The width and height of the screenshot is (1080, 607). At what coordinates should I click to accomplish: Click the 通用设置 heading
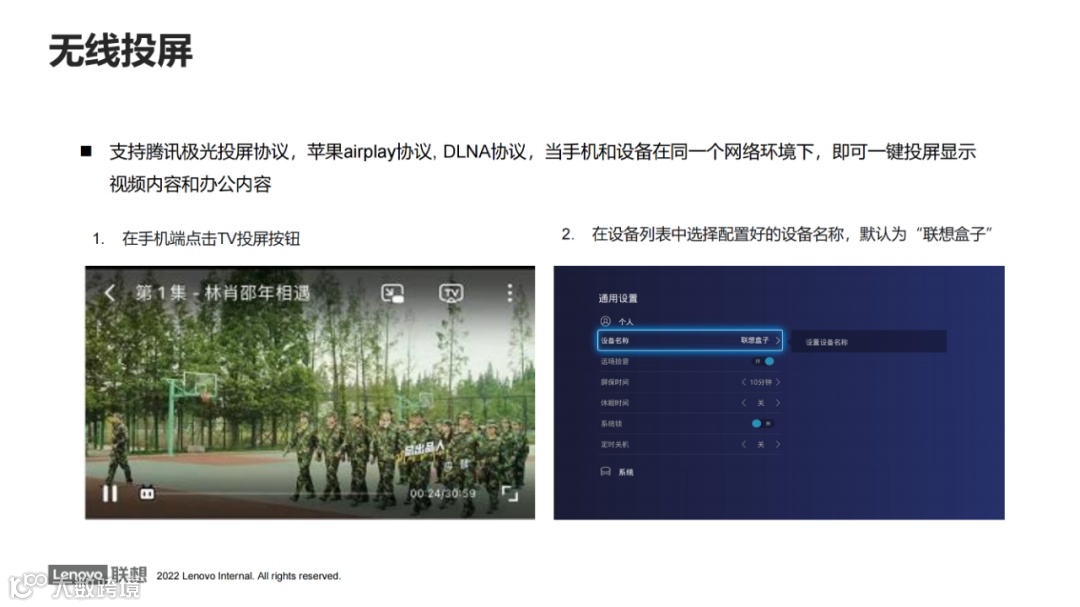pos(618,298)
